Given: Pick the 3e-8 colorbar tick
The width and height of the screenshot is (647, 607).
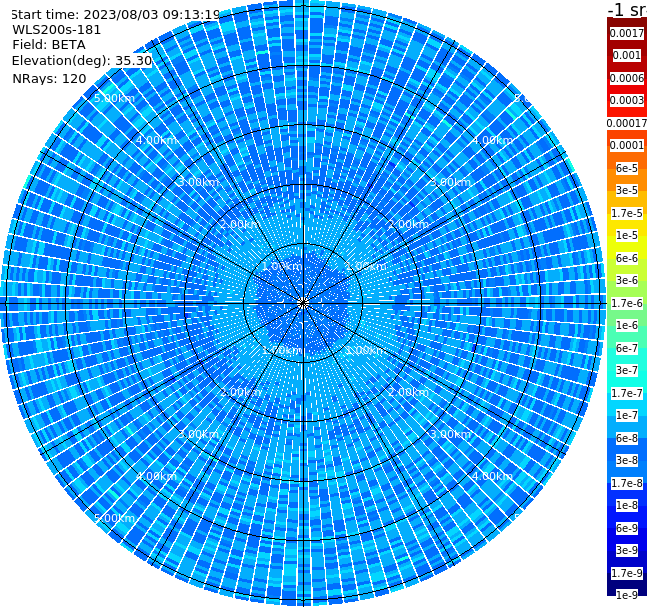Looking at the screenshot, I should pyautogui.click(x=627, y=460).
